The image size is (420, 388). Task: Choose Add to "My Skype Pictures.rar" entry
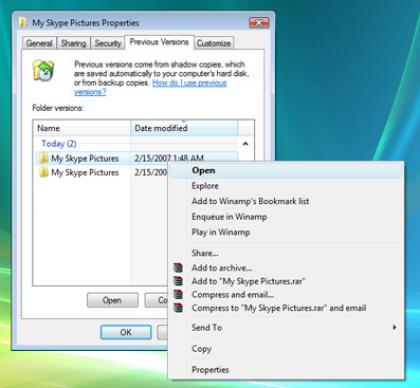[x=286, y=281]
